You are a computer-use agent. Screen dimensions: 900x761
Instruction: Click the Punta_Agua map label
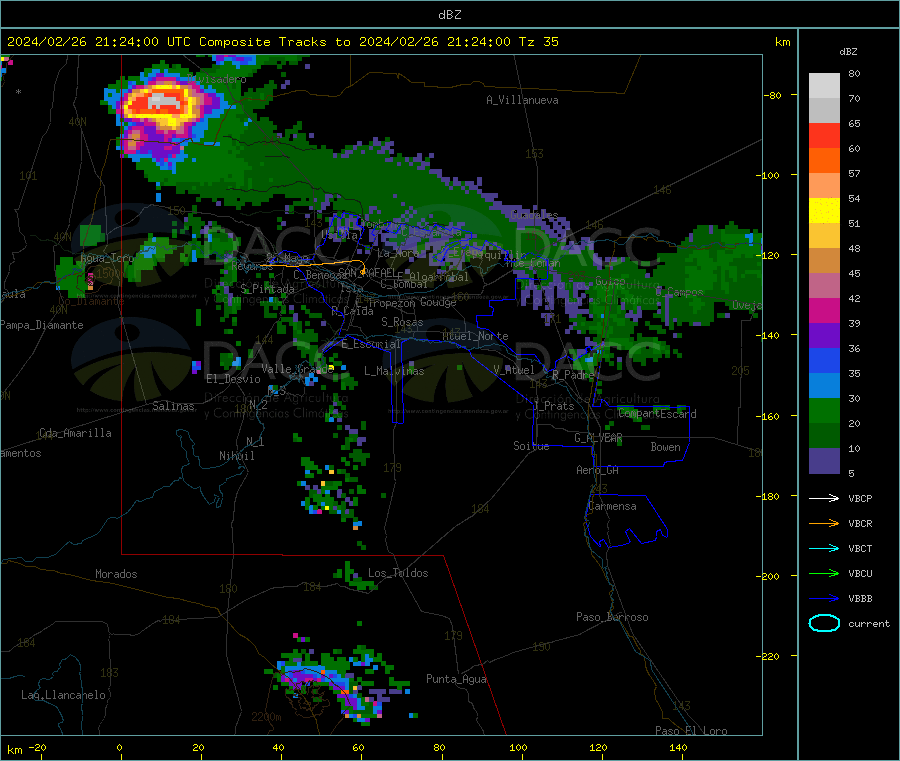pos(456,679)
